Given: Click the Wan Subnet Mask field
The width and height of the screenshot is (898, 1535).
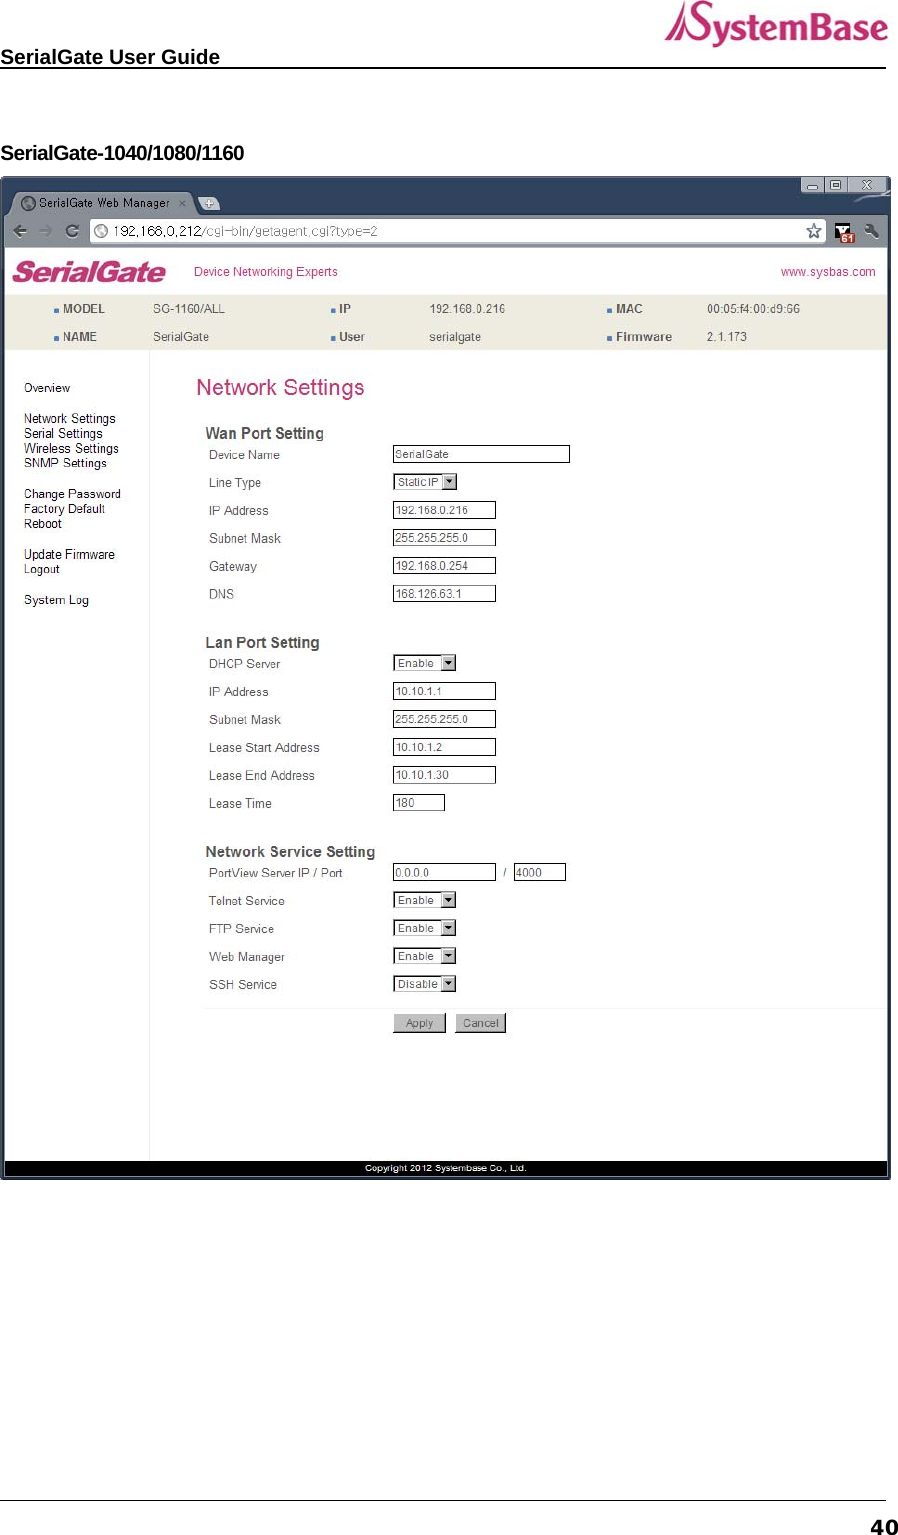Looking at the screenshot, I should [444, 538].
